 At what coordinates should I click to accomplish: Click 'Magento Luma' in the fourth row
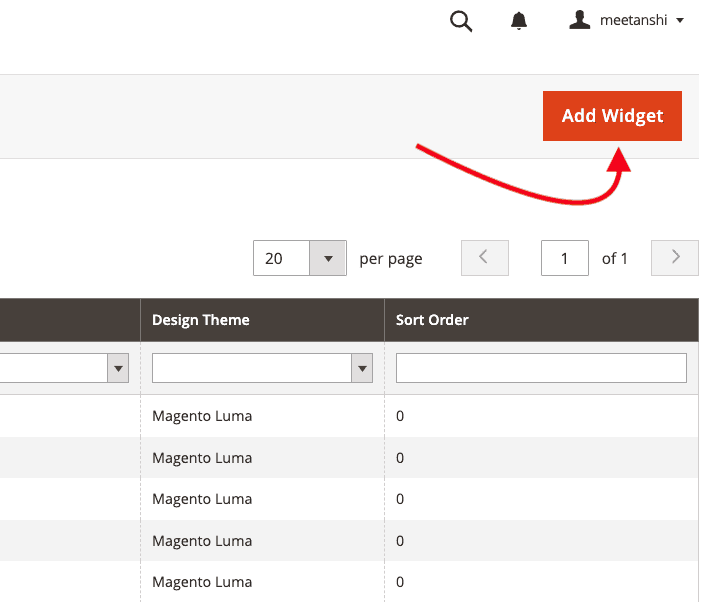click(202, 541)
